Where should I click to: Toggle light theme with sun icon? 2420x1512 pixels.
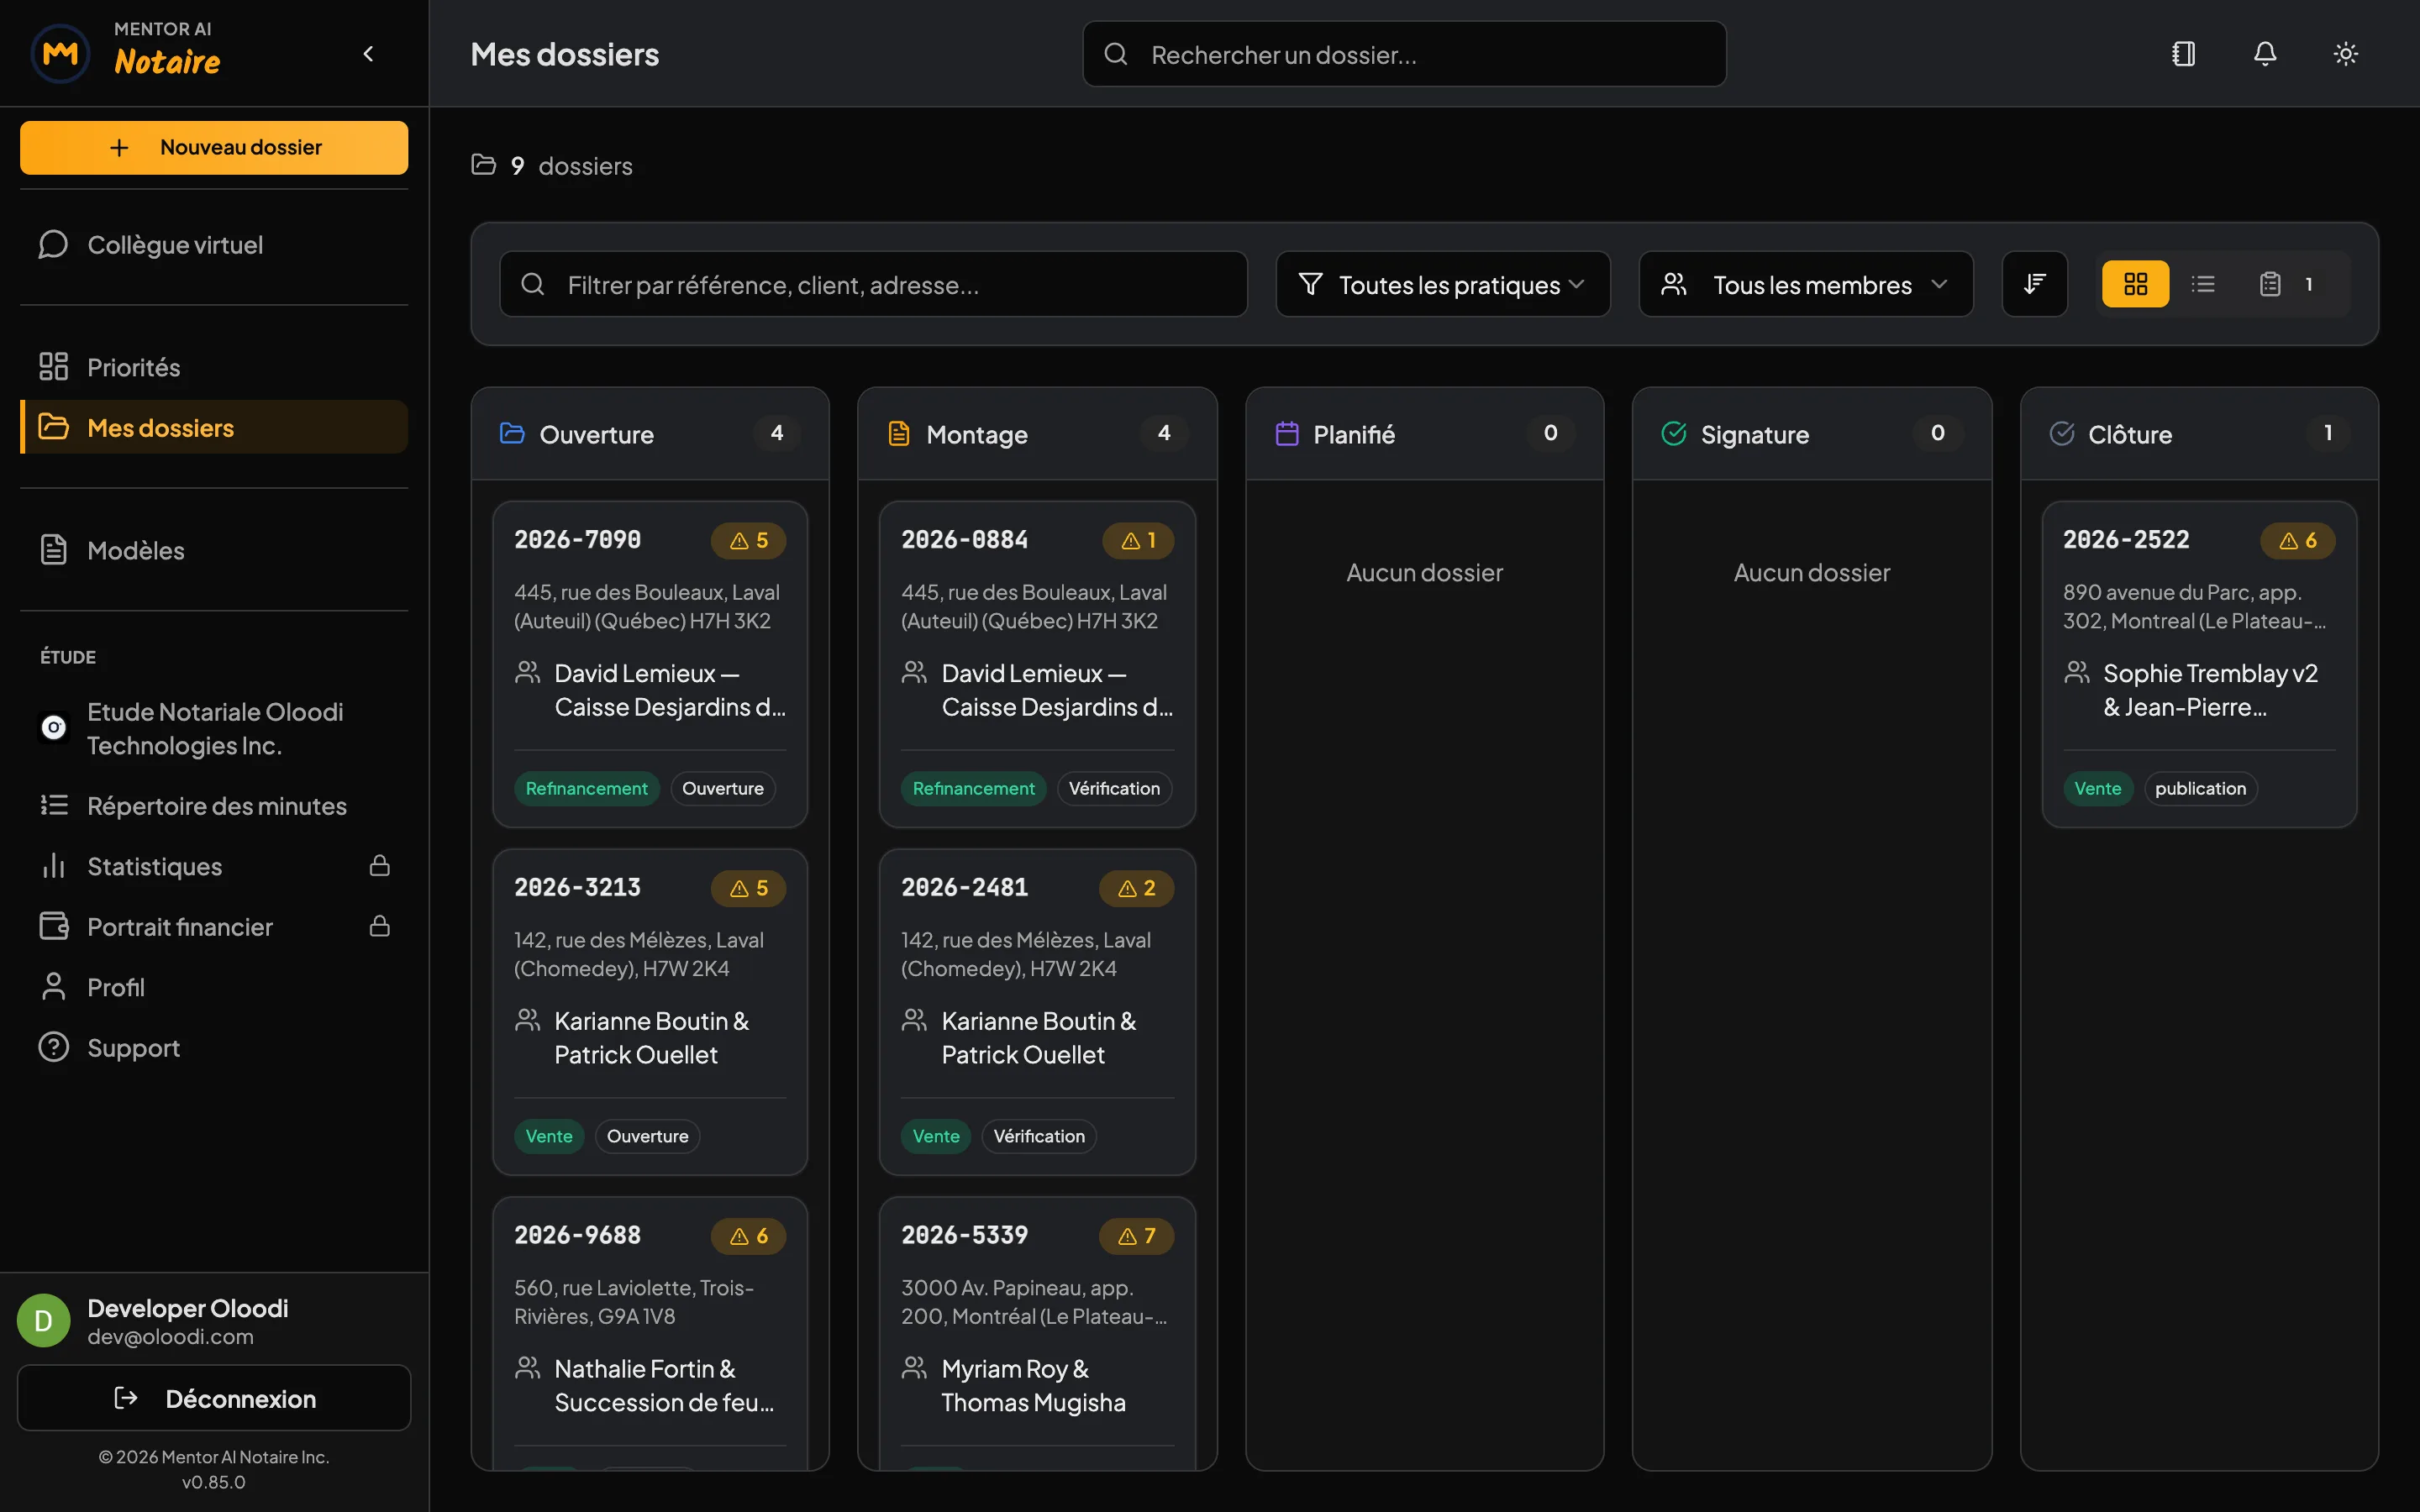(2346, 54)
